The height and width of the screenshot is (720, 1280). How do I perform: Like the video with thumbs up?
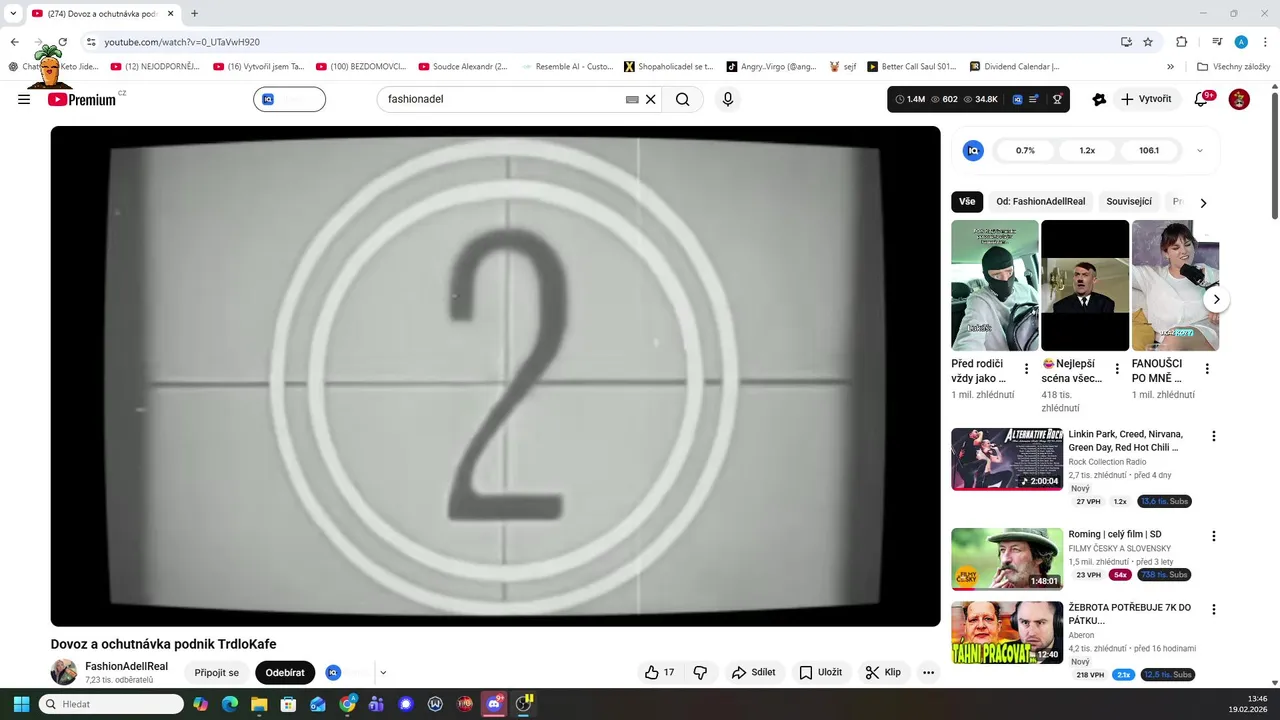[659, 673]
